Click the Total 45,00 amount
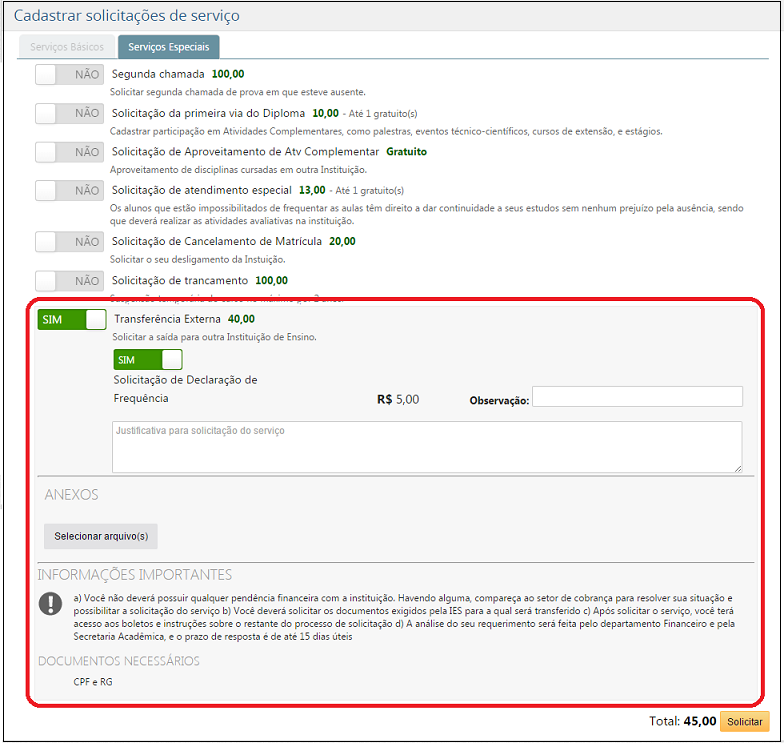 [x=699, y=721]
